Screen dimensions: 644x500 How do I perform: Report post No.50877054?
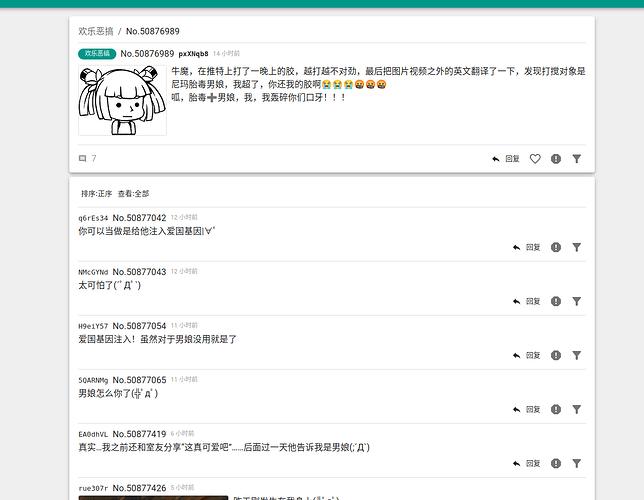556,355
